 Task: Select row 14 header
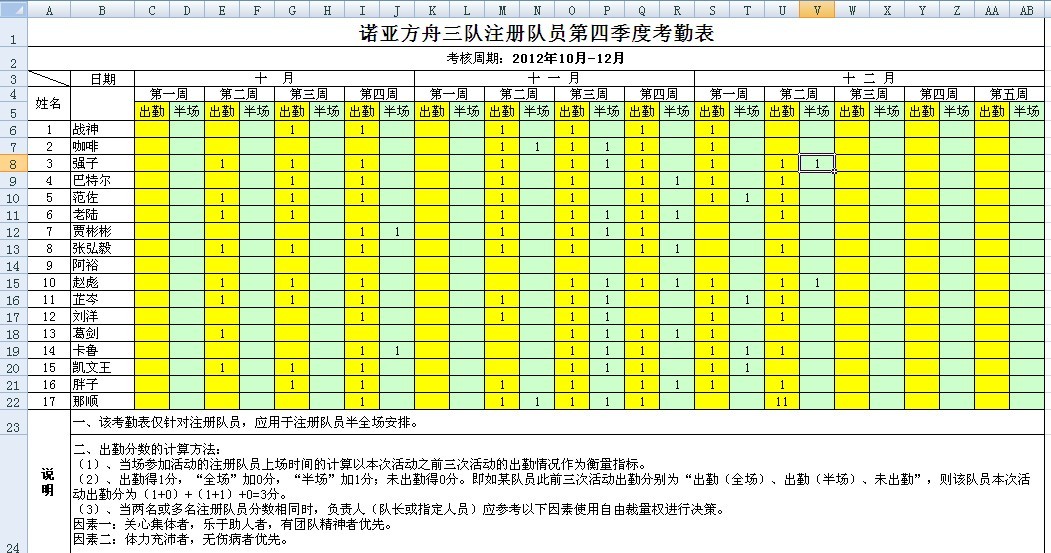tap(13, 265)
